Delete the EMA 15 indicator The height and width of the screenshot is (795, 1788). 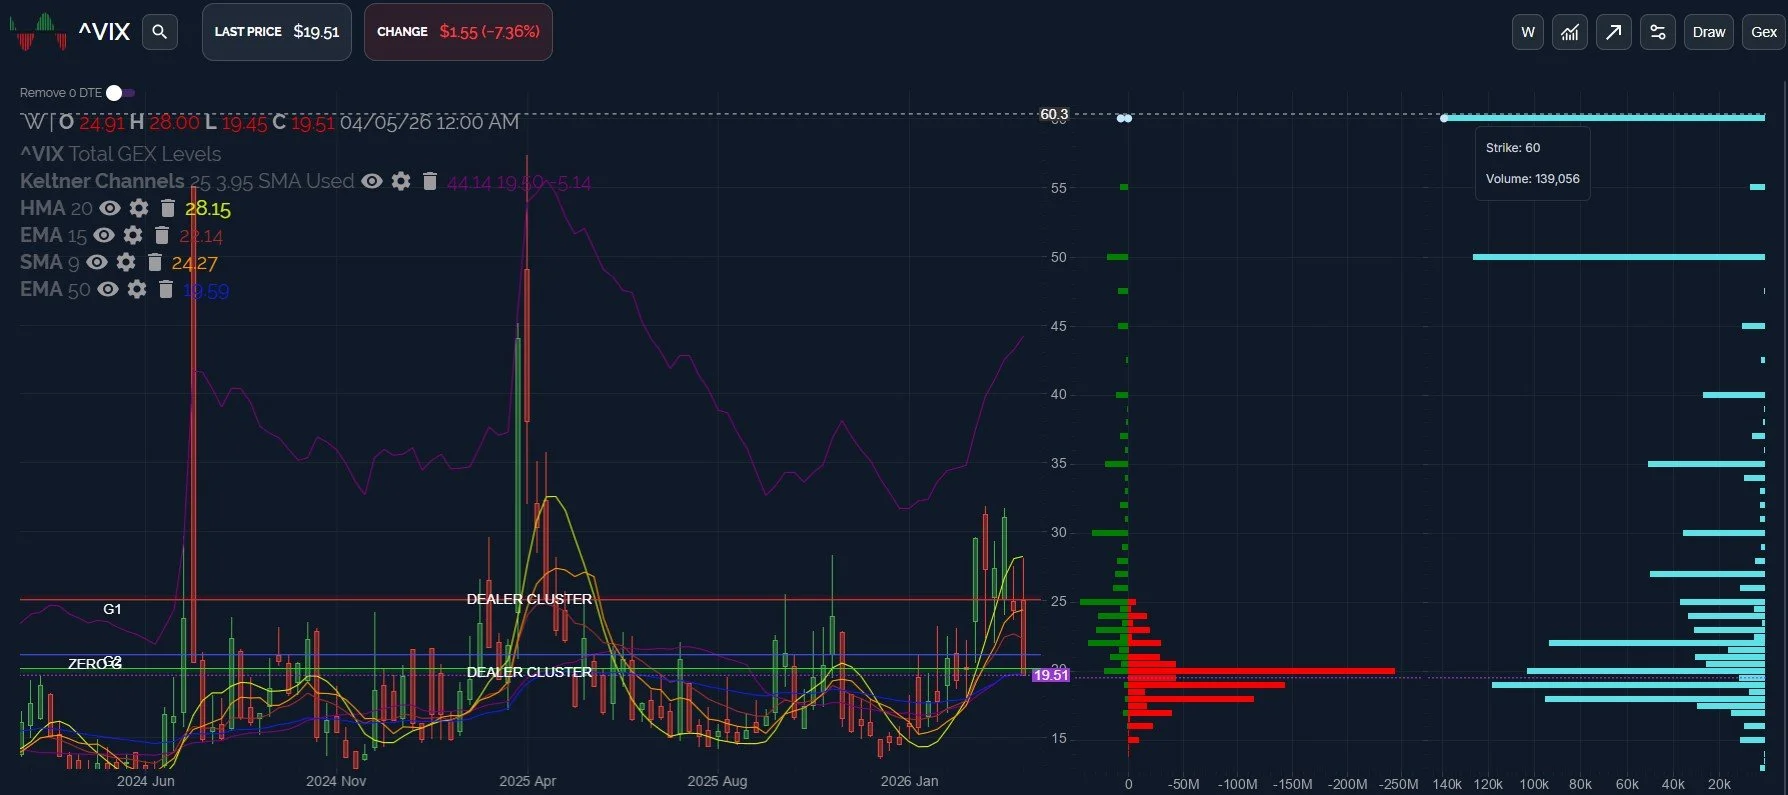(x=162, y=235)
